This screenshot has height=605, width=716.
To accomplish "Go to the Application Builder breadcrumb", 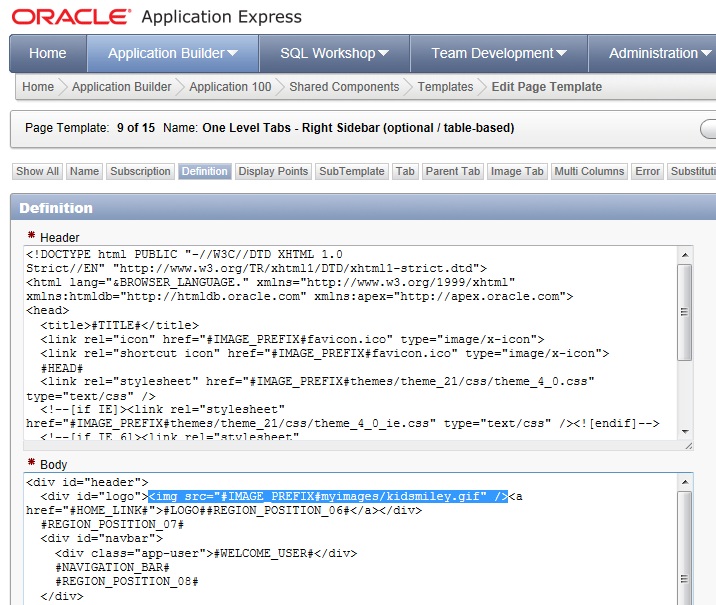I will [121, 87].
